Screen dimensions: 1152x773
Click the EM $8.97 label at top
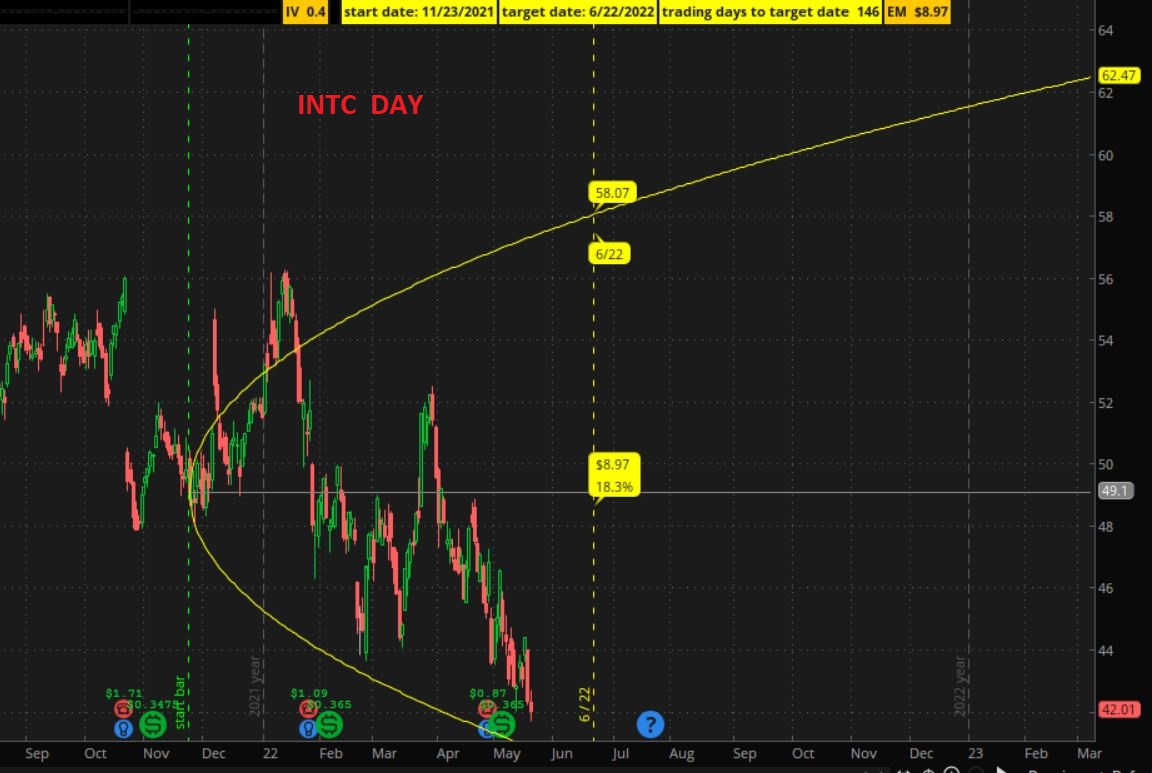click(x=916, y=12)
